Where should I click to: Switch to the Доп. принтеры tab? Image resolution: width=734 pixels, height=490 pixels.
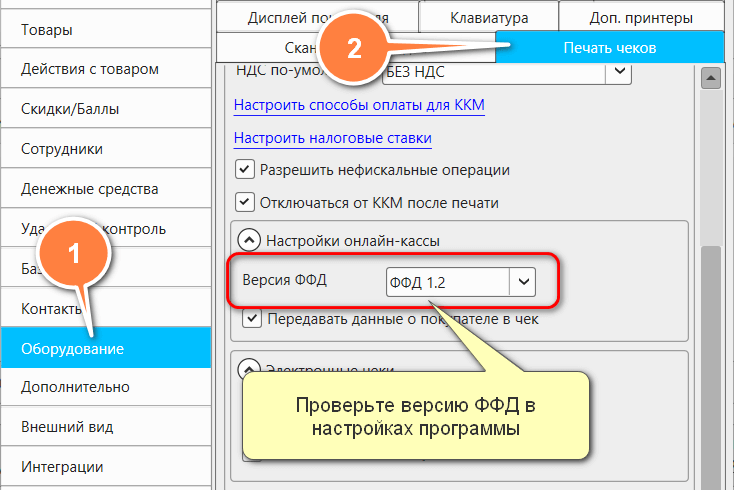tap(639, 16)
